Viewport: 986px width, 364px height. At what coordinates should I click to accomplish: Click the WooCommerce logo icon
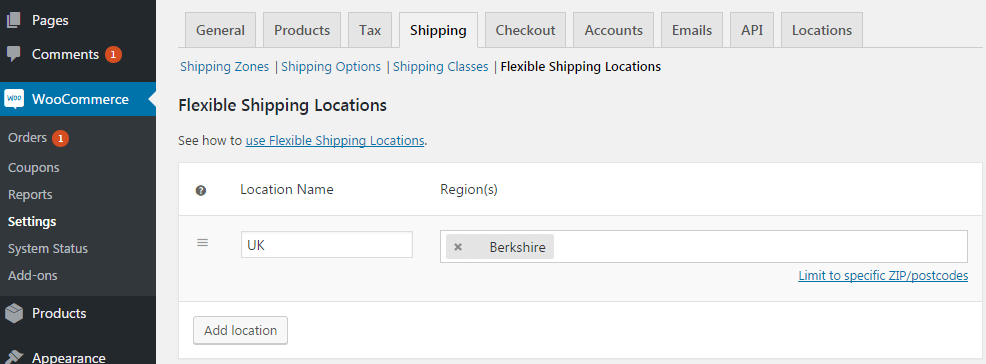(14, 99)
